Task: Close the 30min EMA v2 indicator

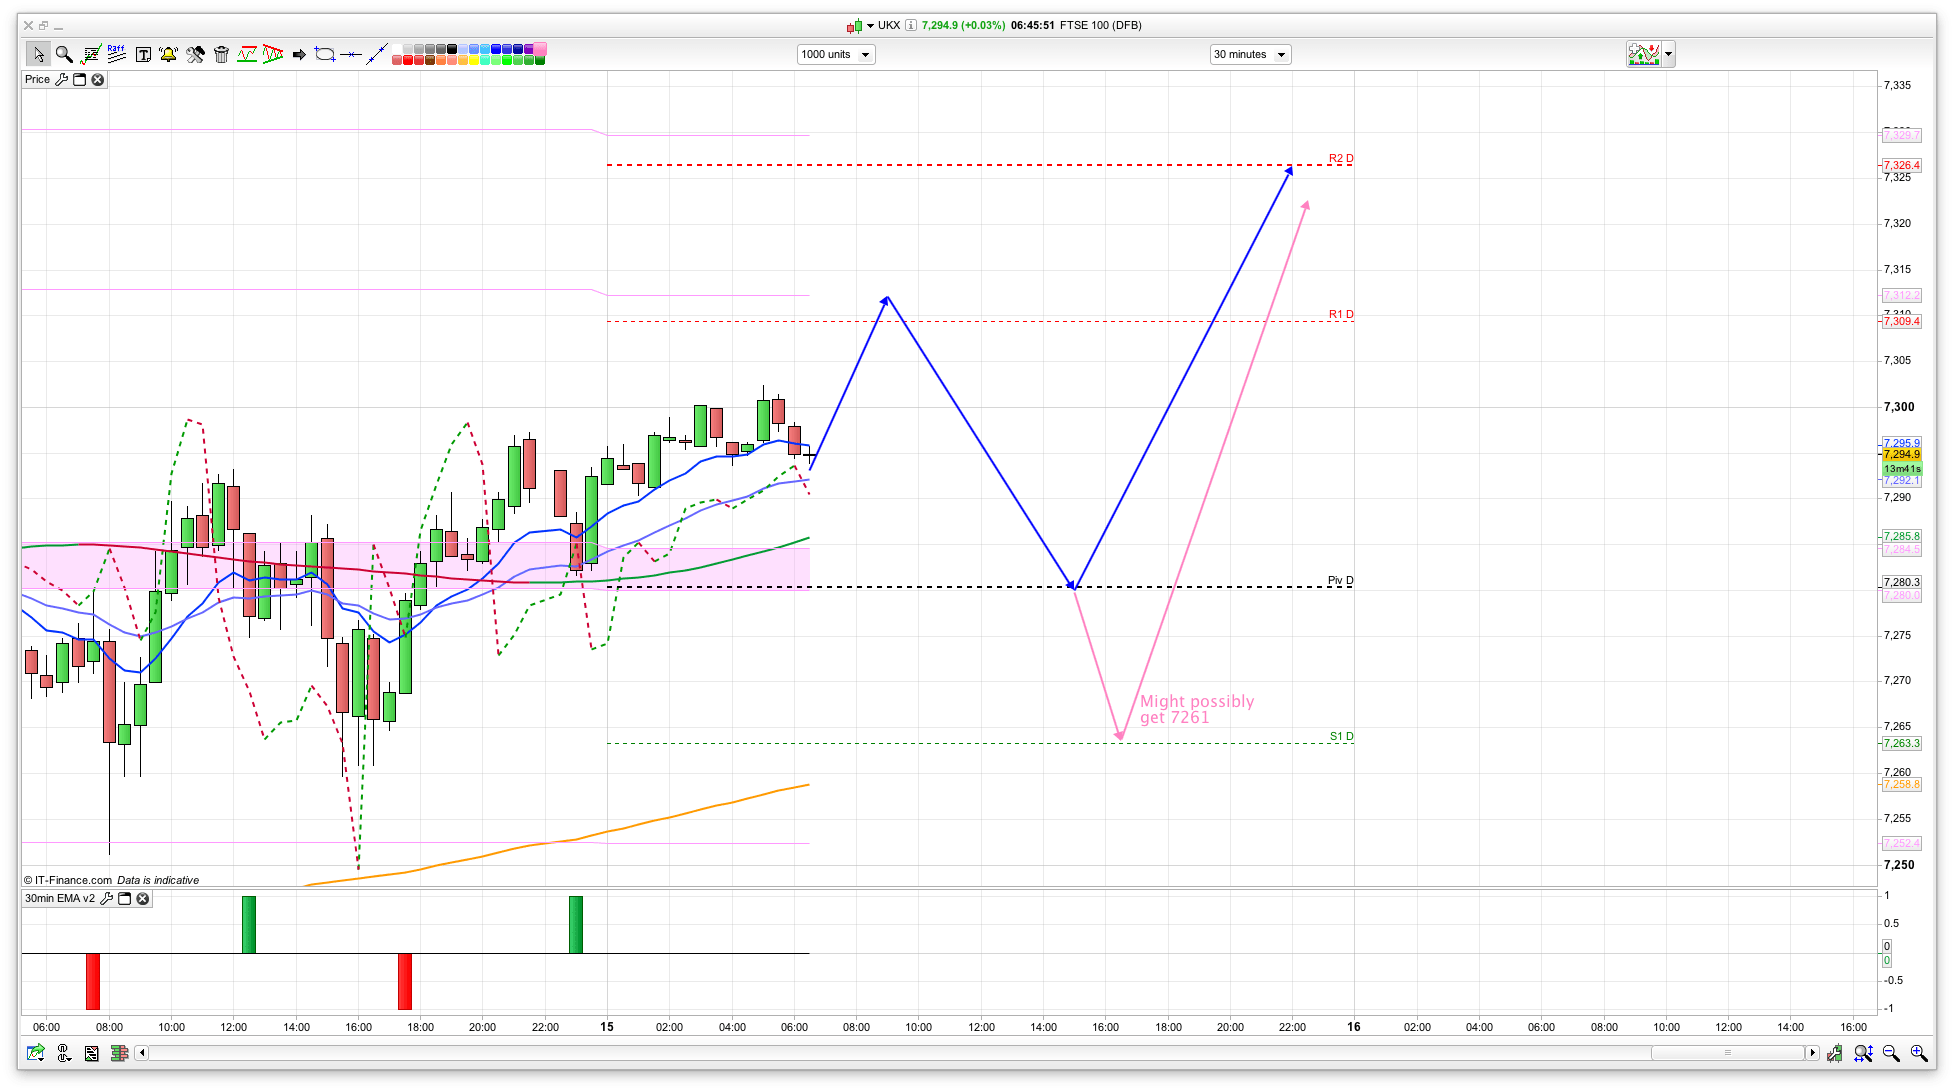Action: point(143,899)
